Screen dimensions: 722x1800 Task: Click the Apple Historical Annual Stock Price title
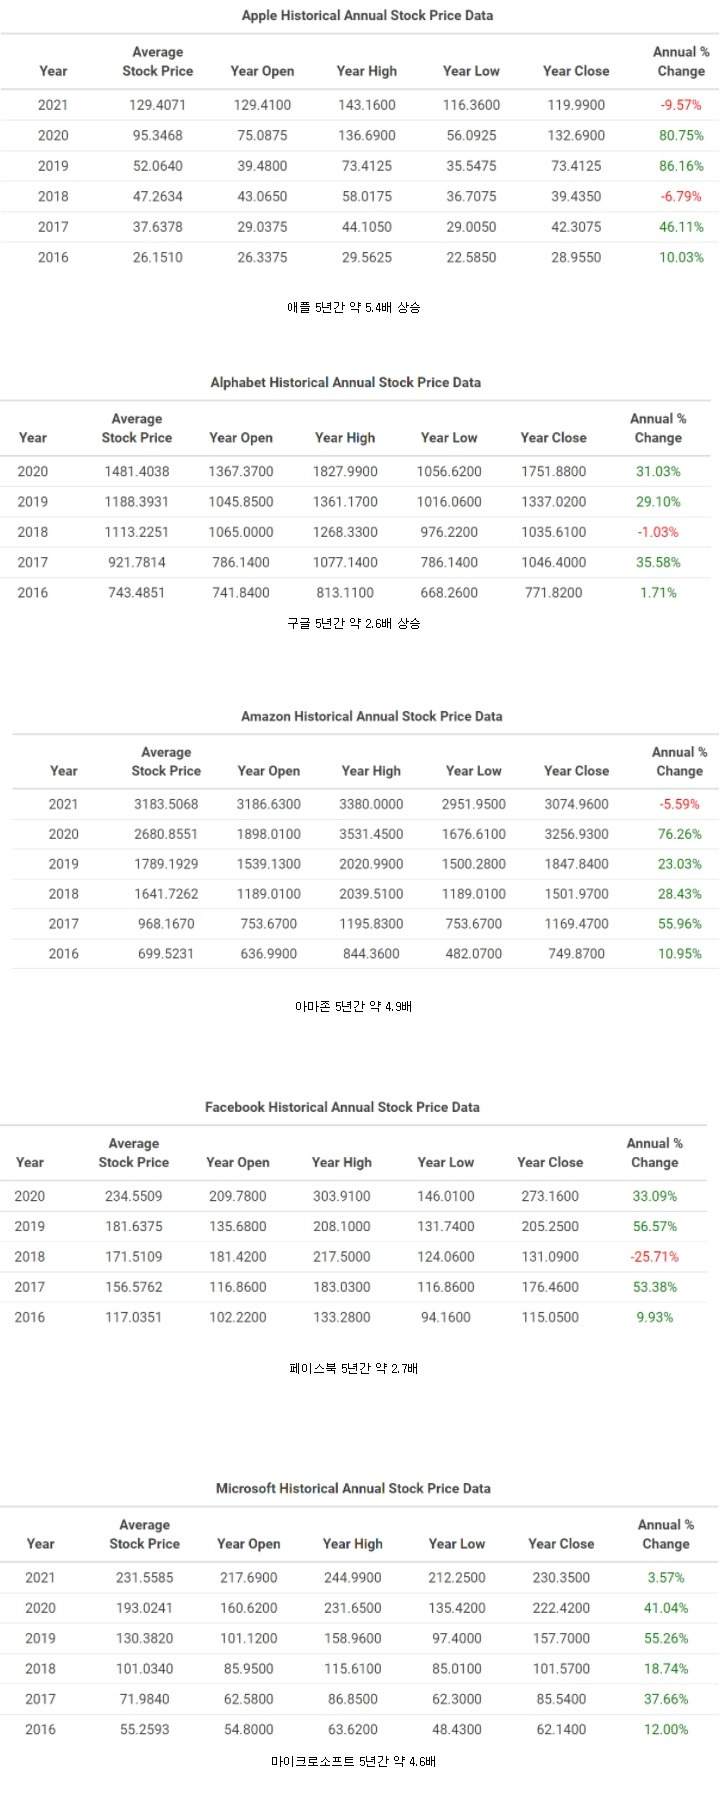367,16
